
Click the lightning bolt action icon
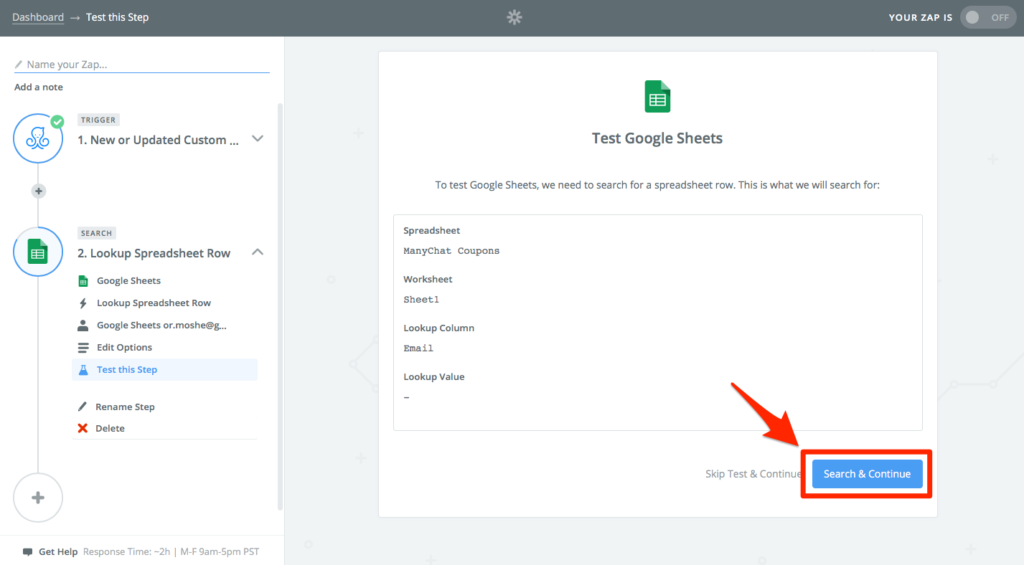pos(83,303)
